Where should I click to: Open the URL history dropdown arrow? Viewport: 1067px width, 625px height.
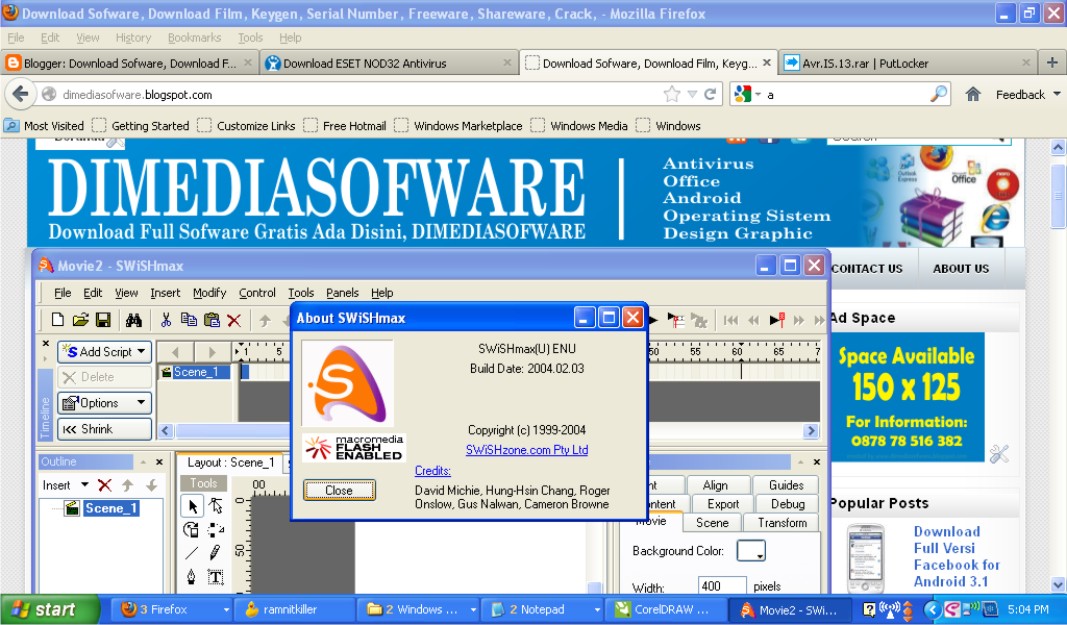pyautogui.click(x=692, y=94)
